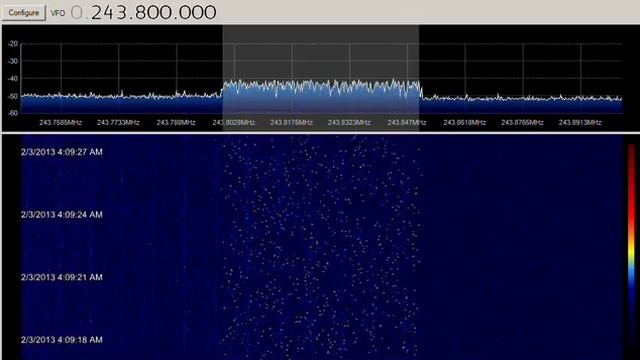Select the 4:09:24 AM waterfall timestamp

click(x=62, y=215)
